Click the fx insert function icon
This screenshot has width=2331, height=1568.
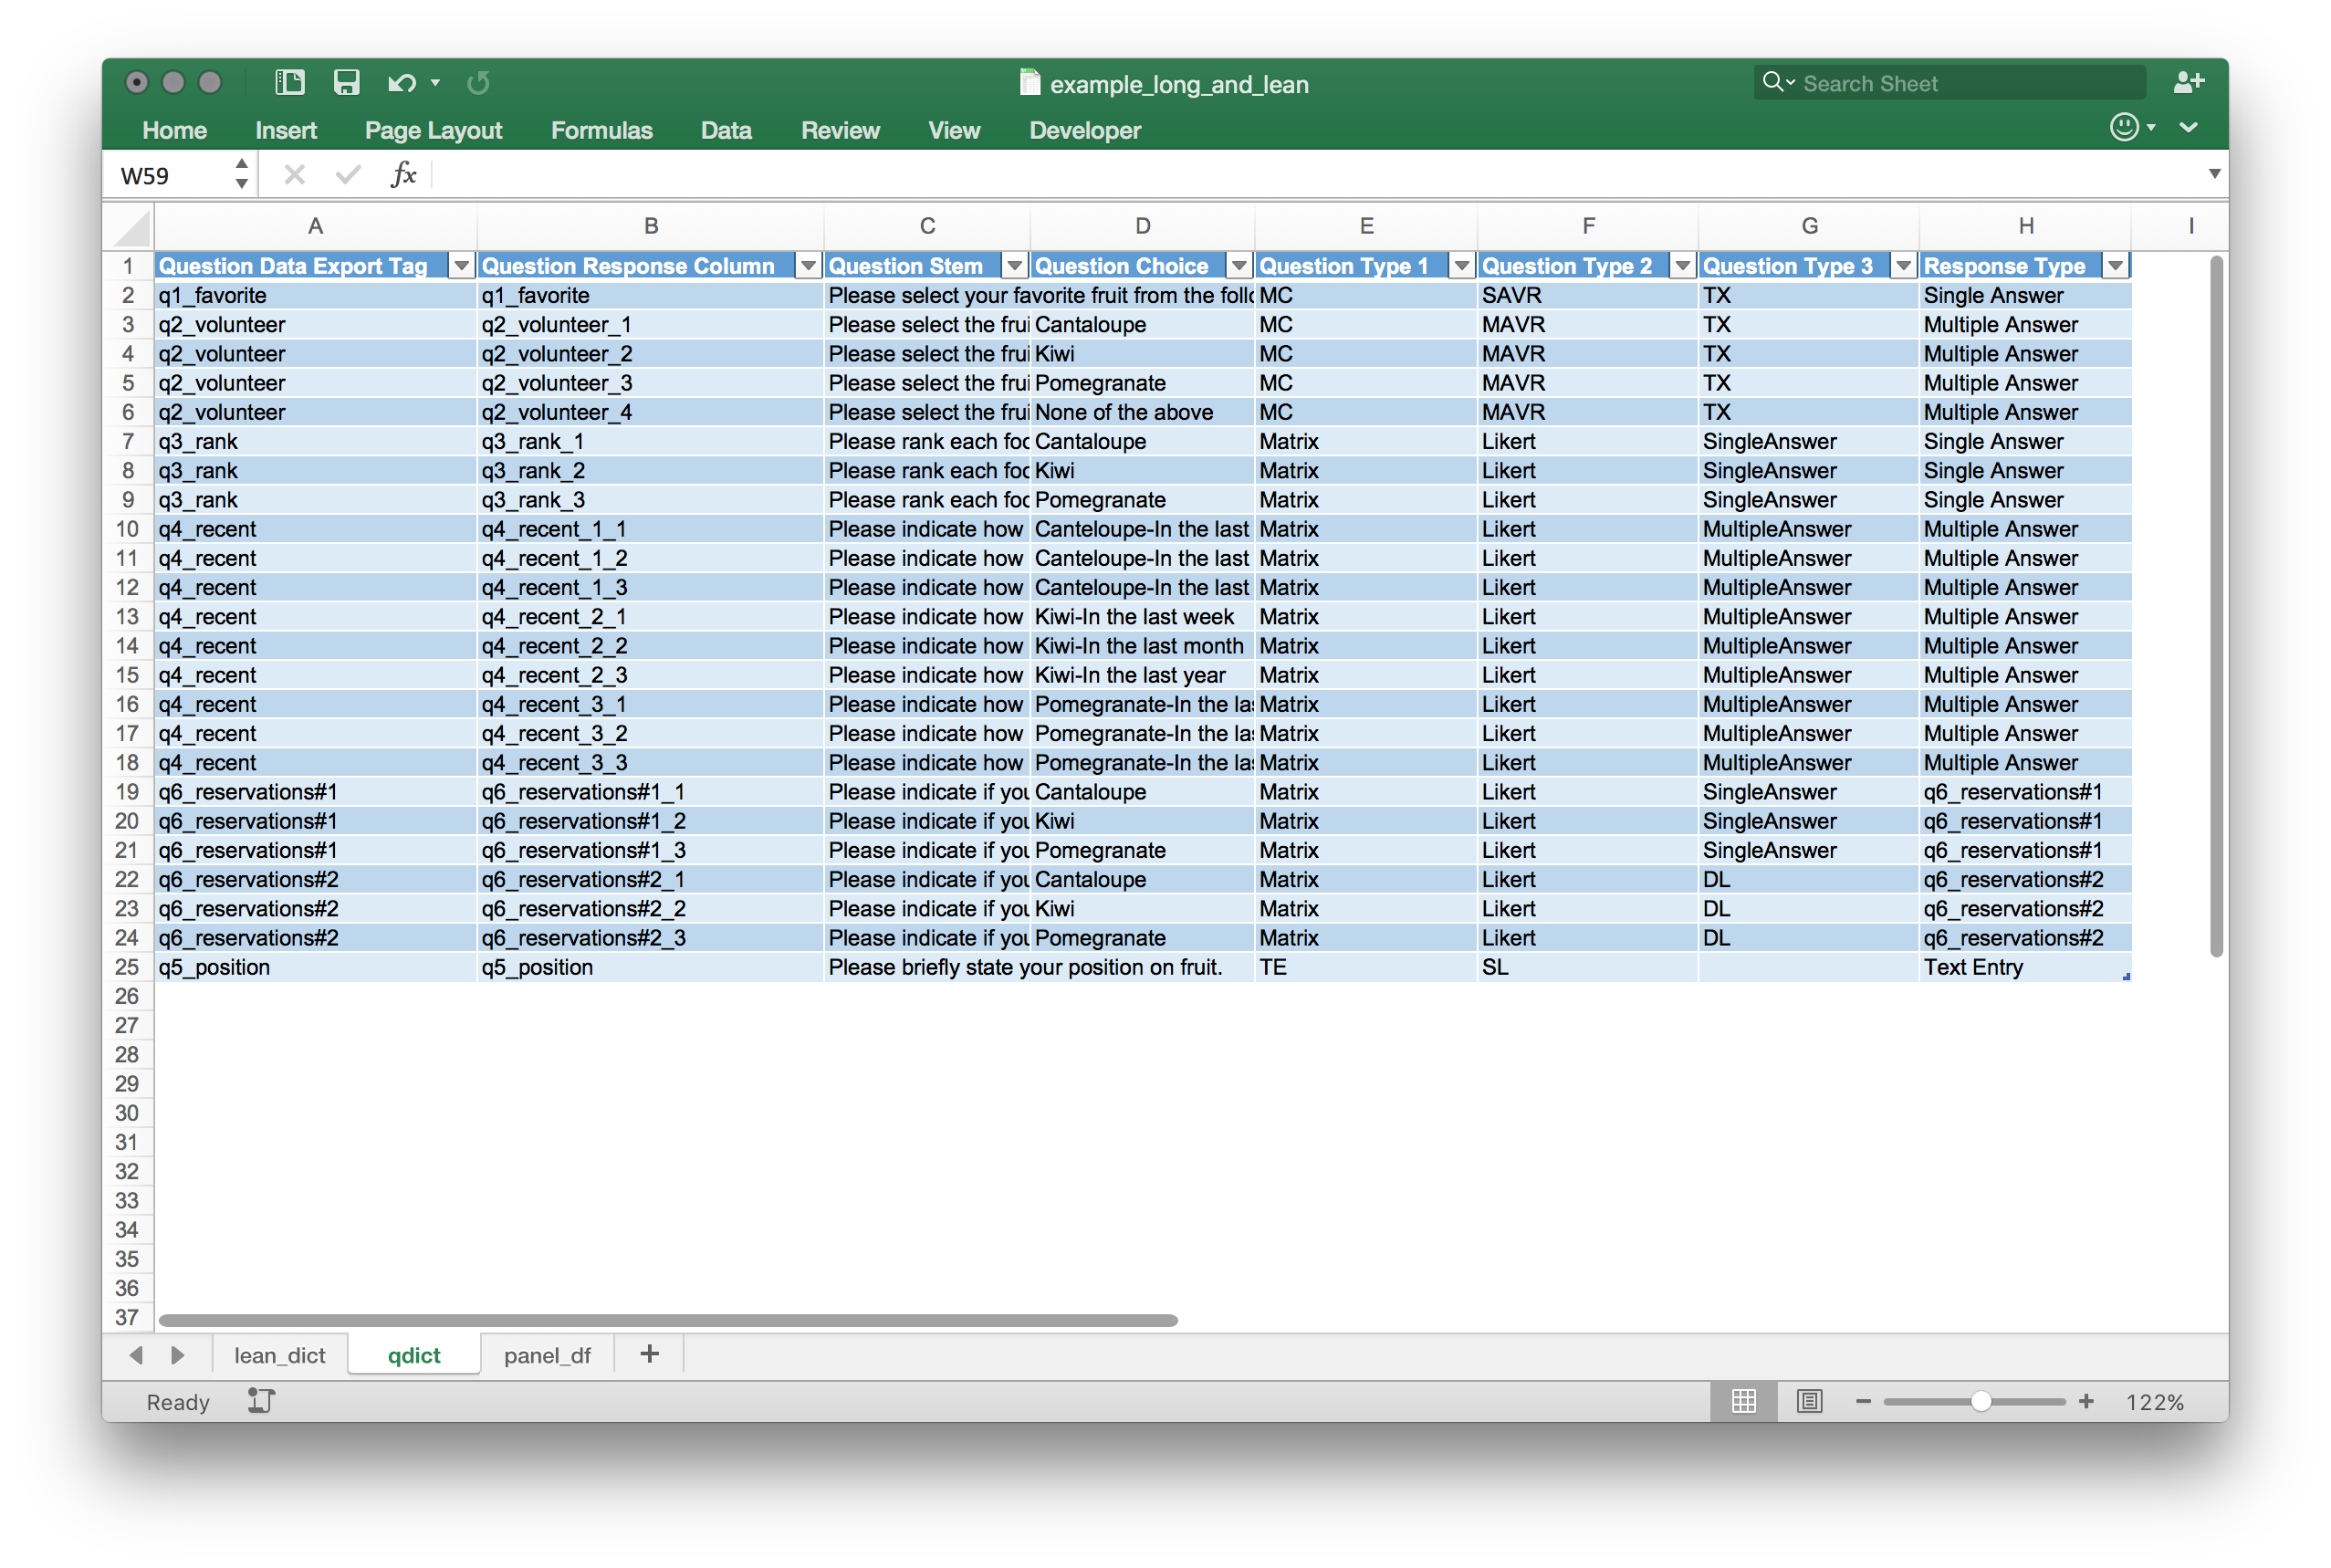[x=403, y=175]
